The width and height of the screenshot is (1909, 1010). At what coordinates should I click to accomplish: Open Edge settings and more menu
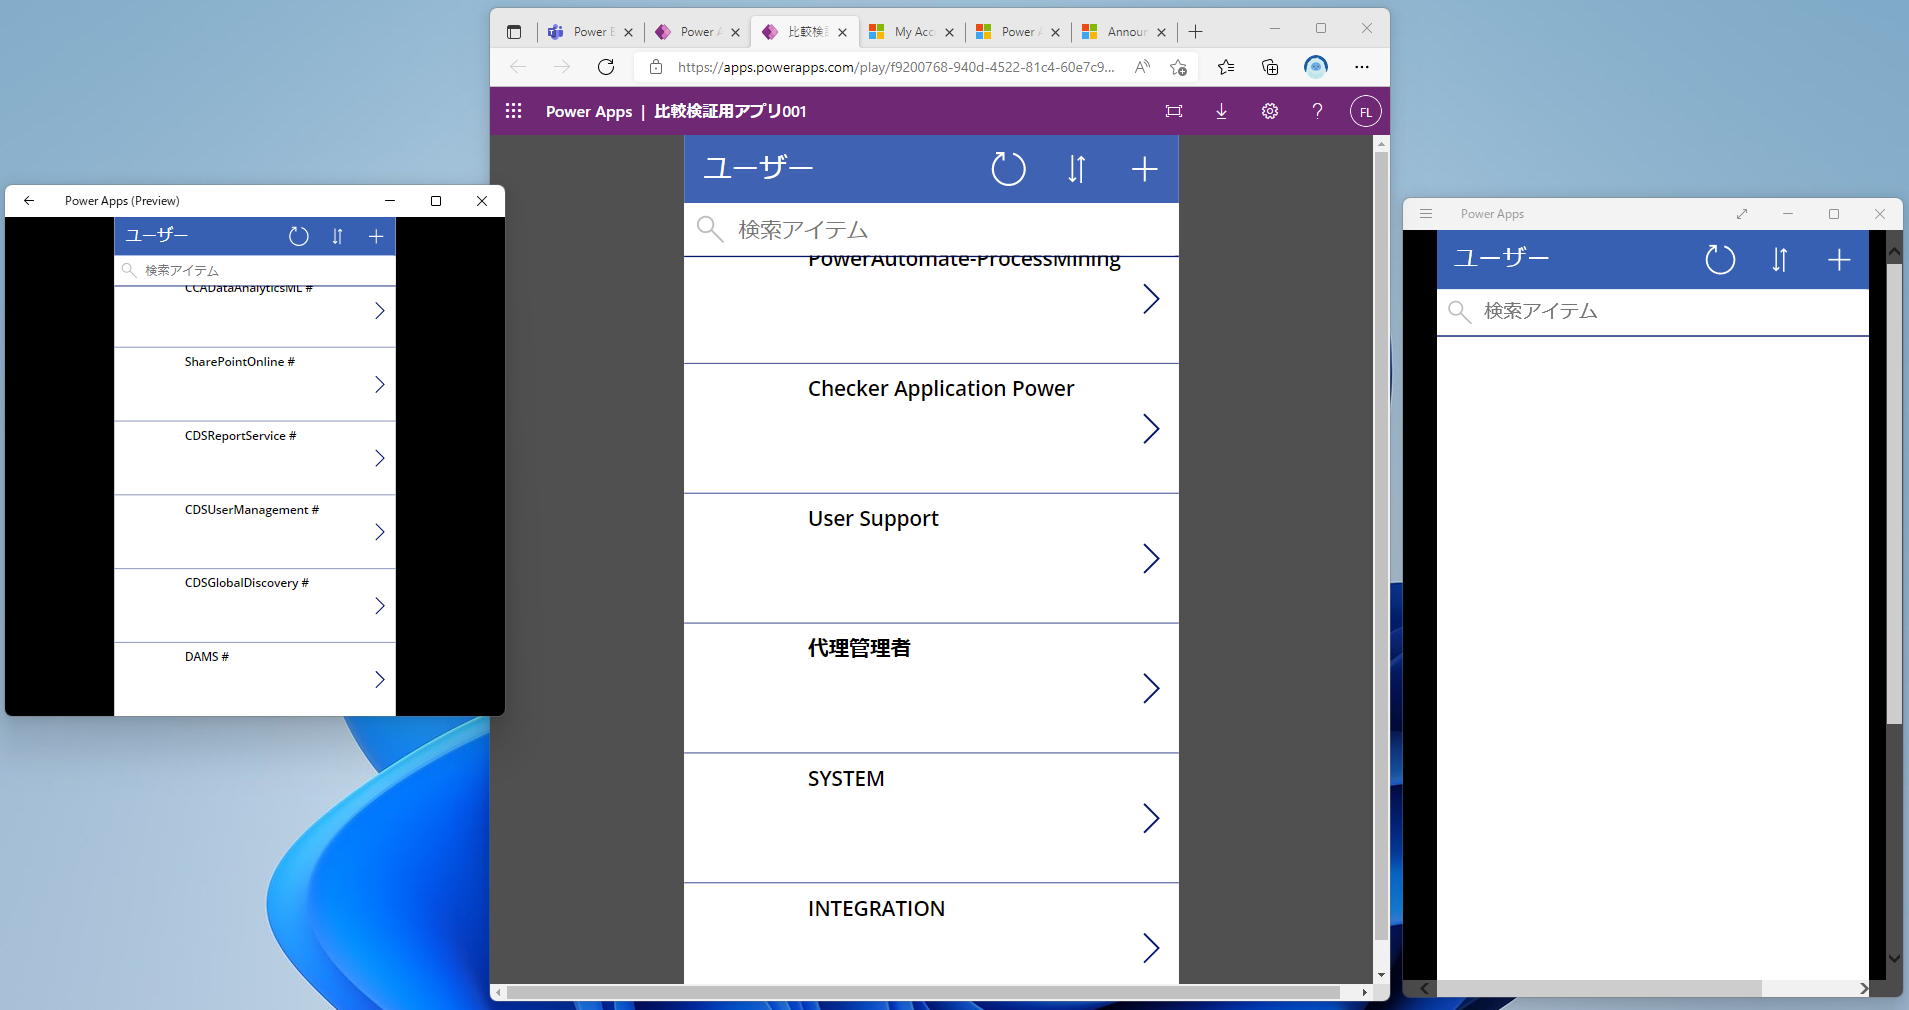(1362, 67)
